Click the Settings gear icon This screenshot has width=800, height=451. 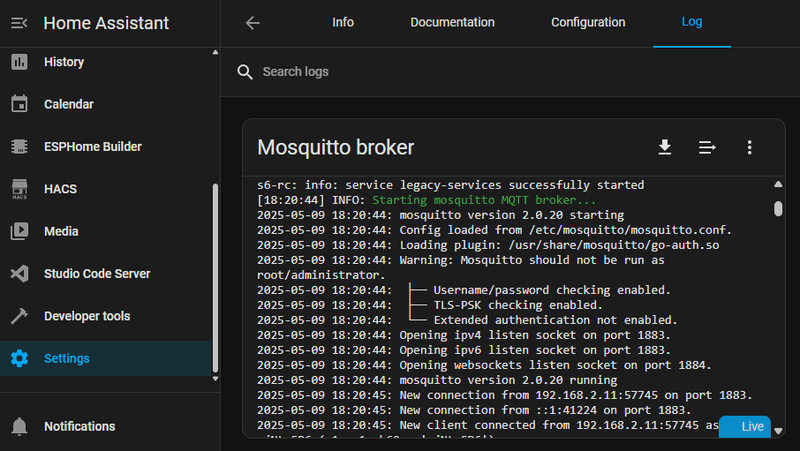(19, 359)
